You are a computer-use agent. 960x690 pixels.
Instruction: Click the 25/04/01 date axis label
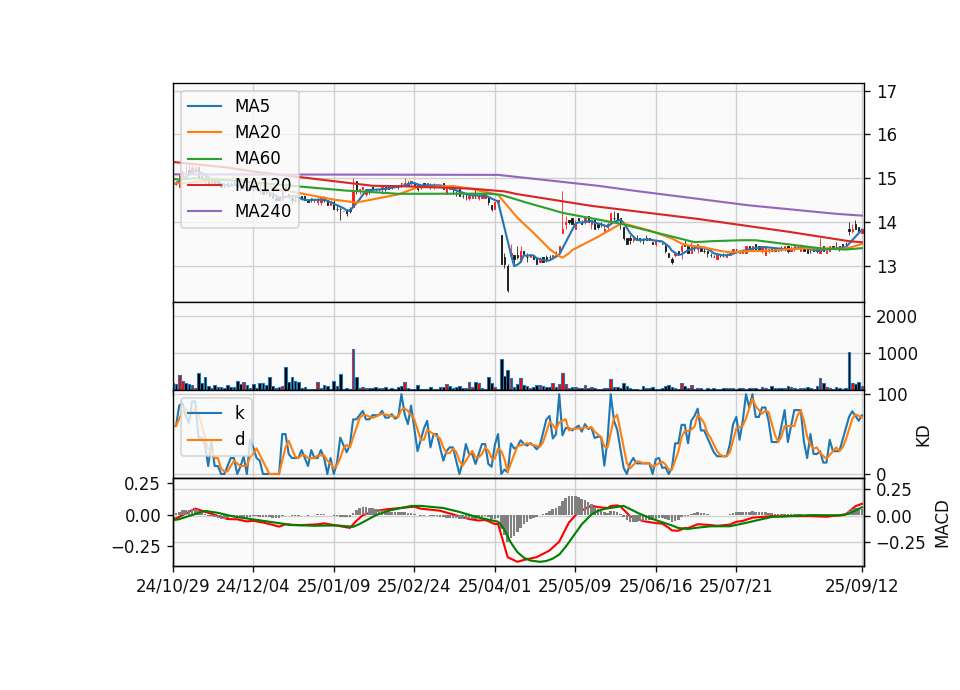click(495, 586)
